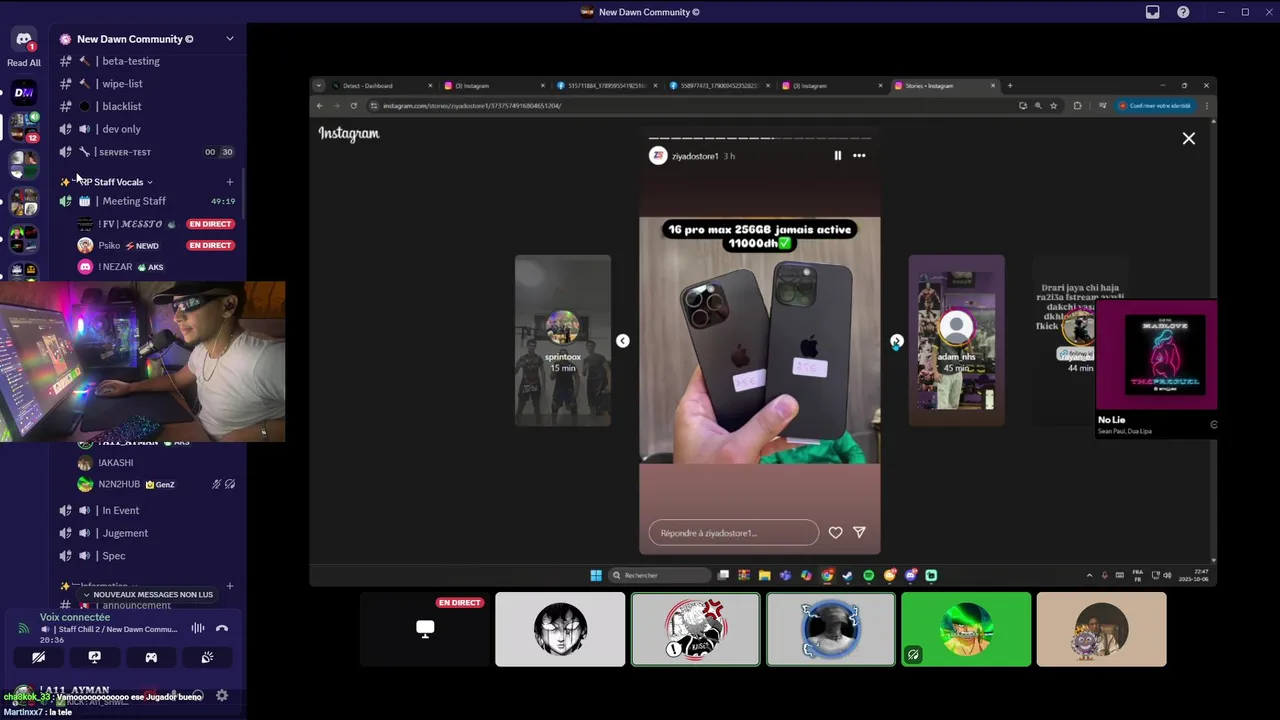This screenshot has height=720, width=1280.
Task: Toggle noise suppression waveform icon
Action: (x=197, y=628)
